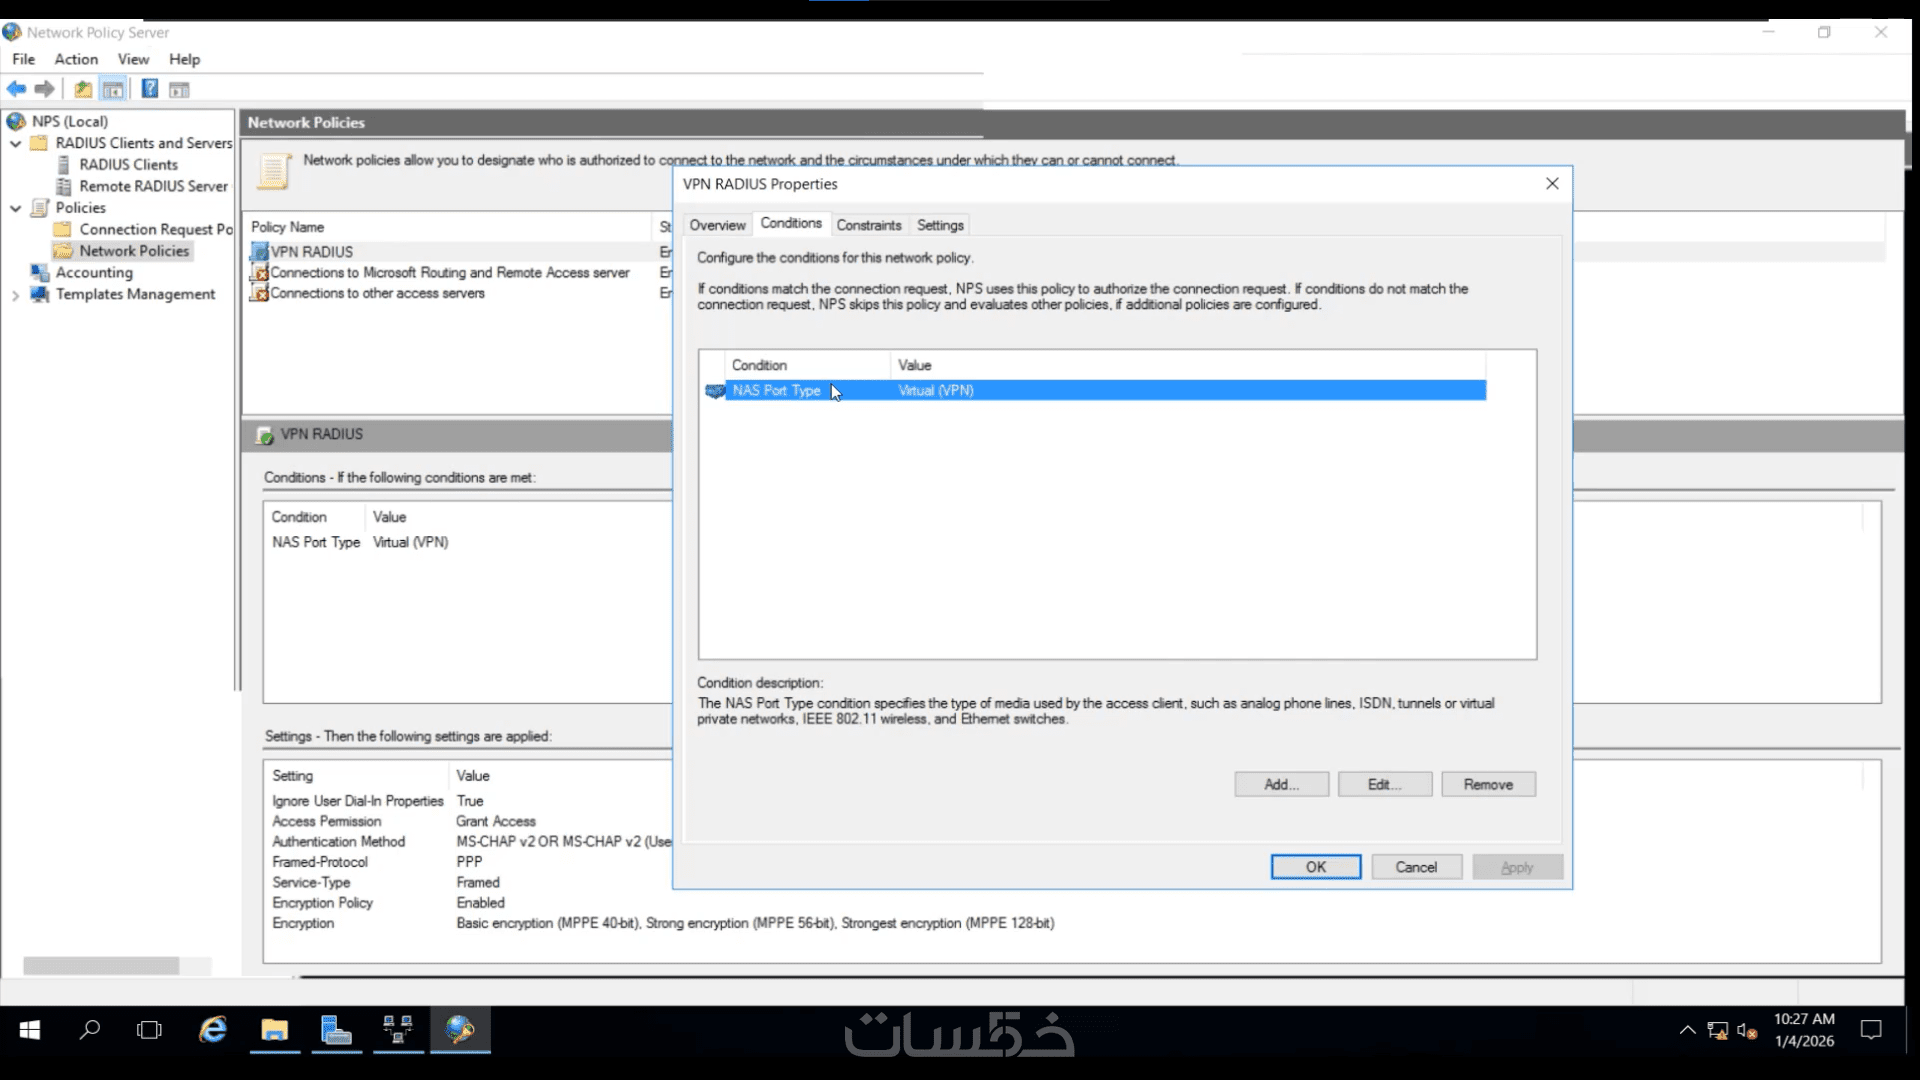Click the console tree horizontal scrollbar
The height and width of the screenshot is (1080, 1920).
(x=101, y=966)
